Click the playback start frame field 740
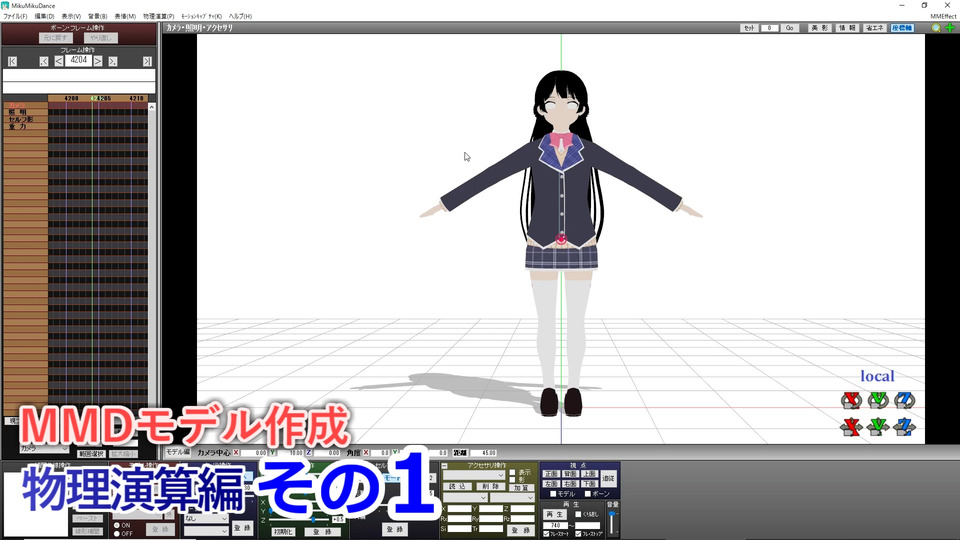Image resolution: width=960 pixels, height=540 pixels. coord(555,525)
